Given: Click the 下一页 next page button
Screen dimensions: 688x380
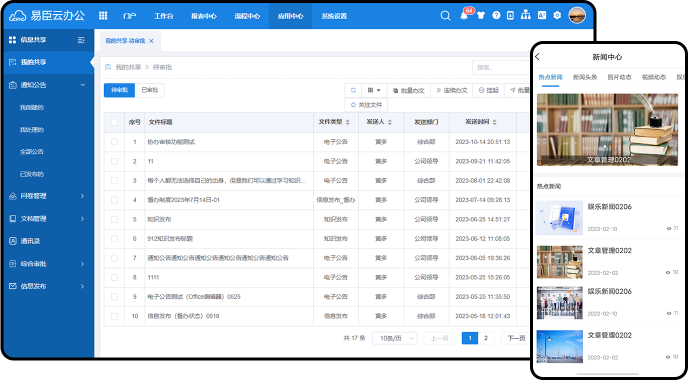Looking at the screenshot, I should (516, 338).
